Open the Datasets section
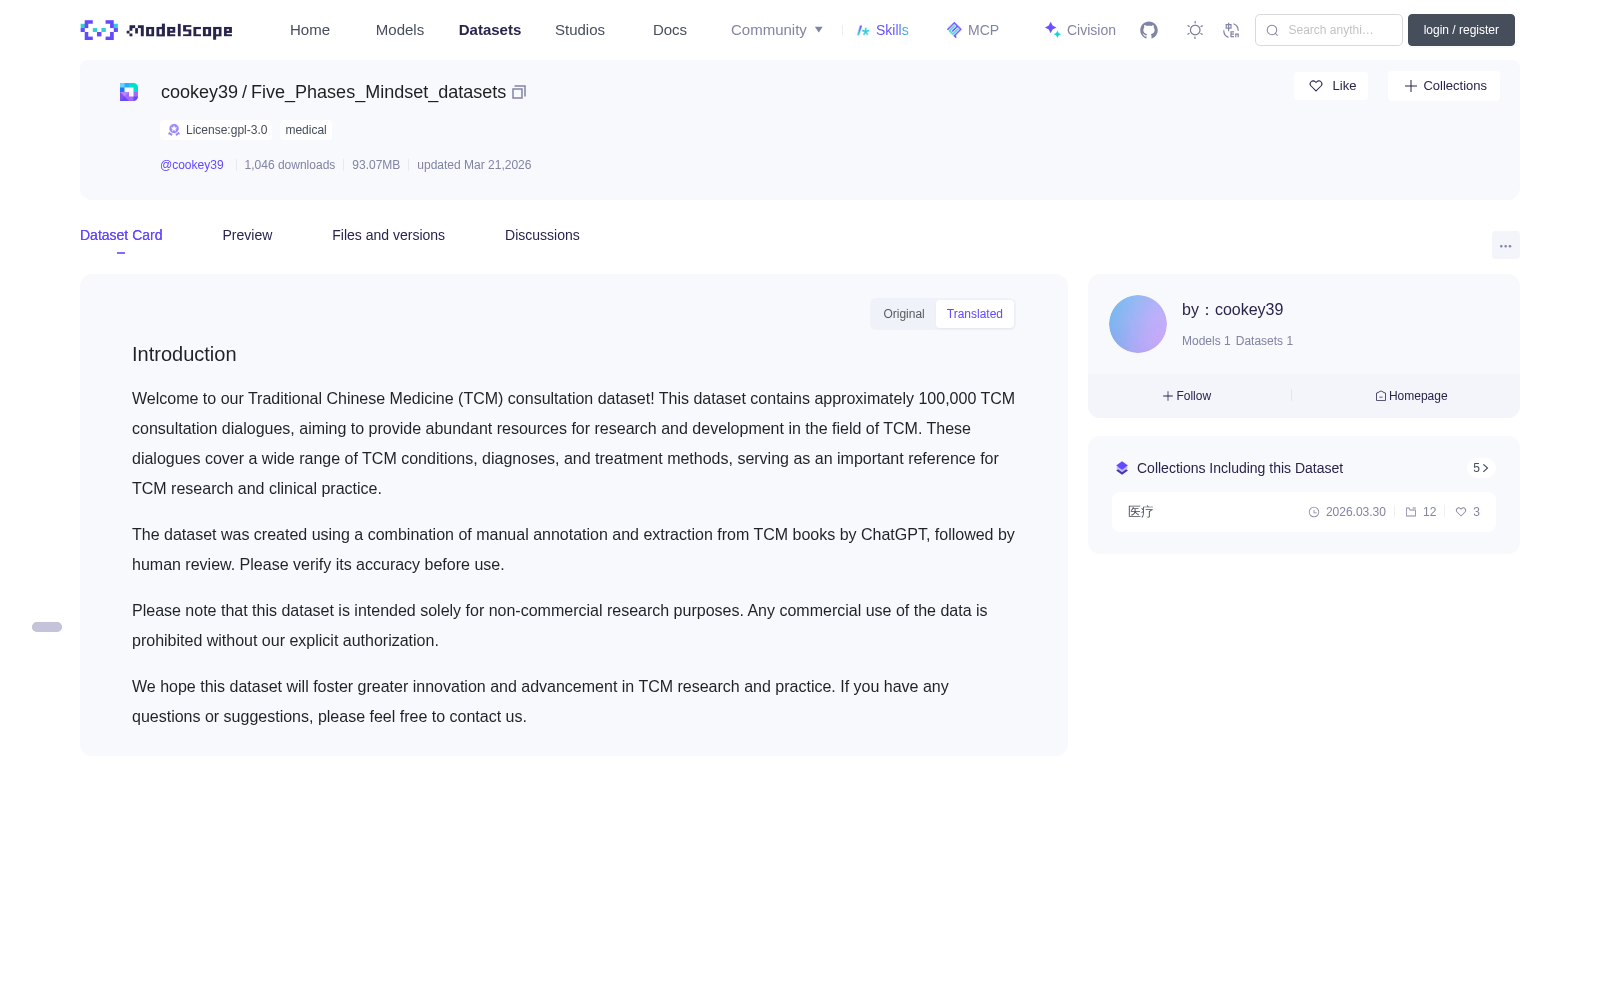The image size is (1600, 1000). (490, 30)
